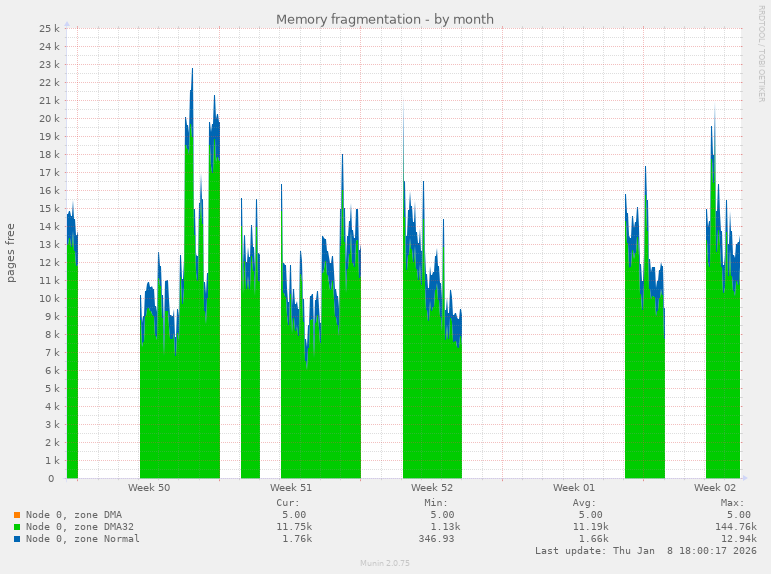Click the 5 k y-axis tick label
Image resolution: width=771 pixels, height=574 pixels.
[52, 389]
